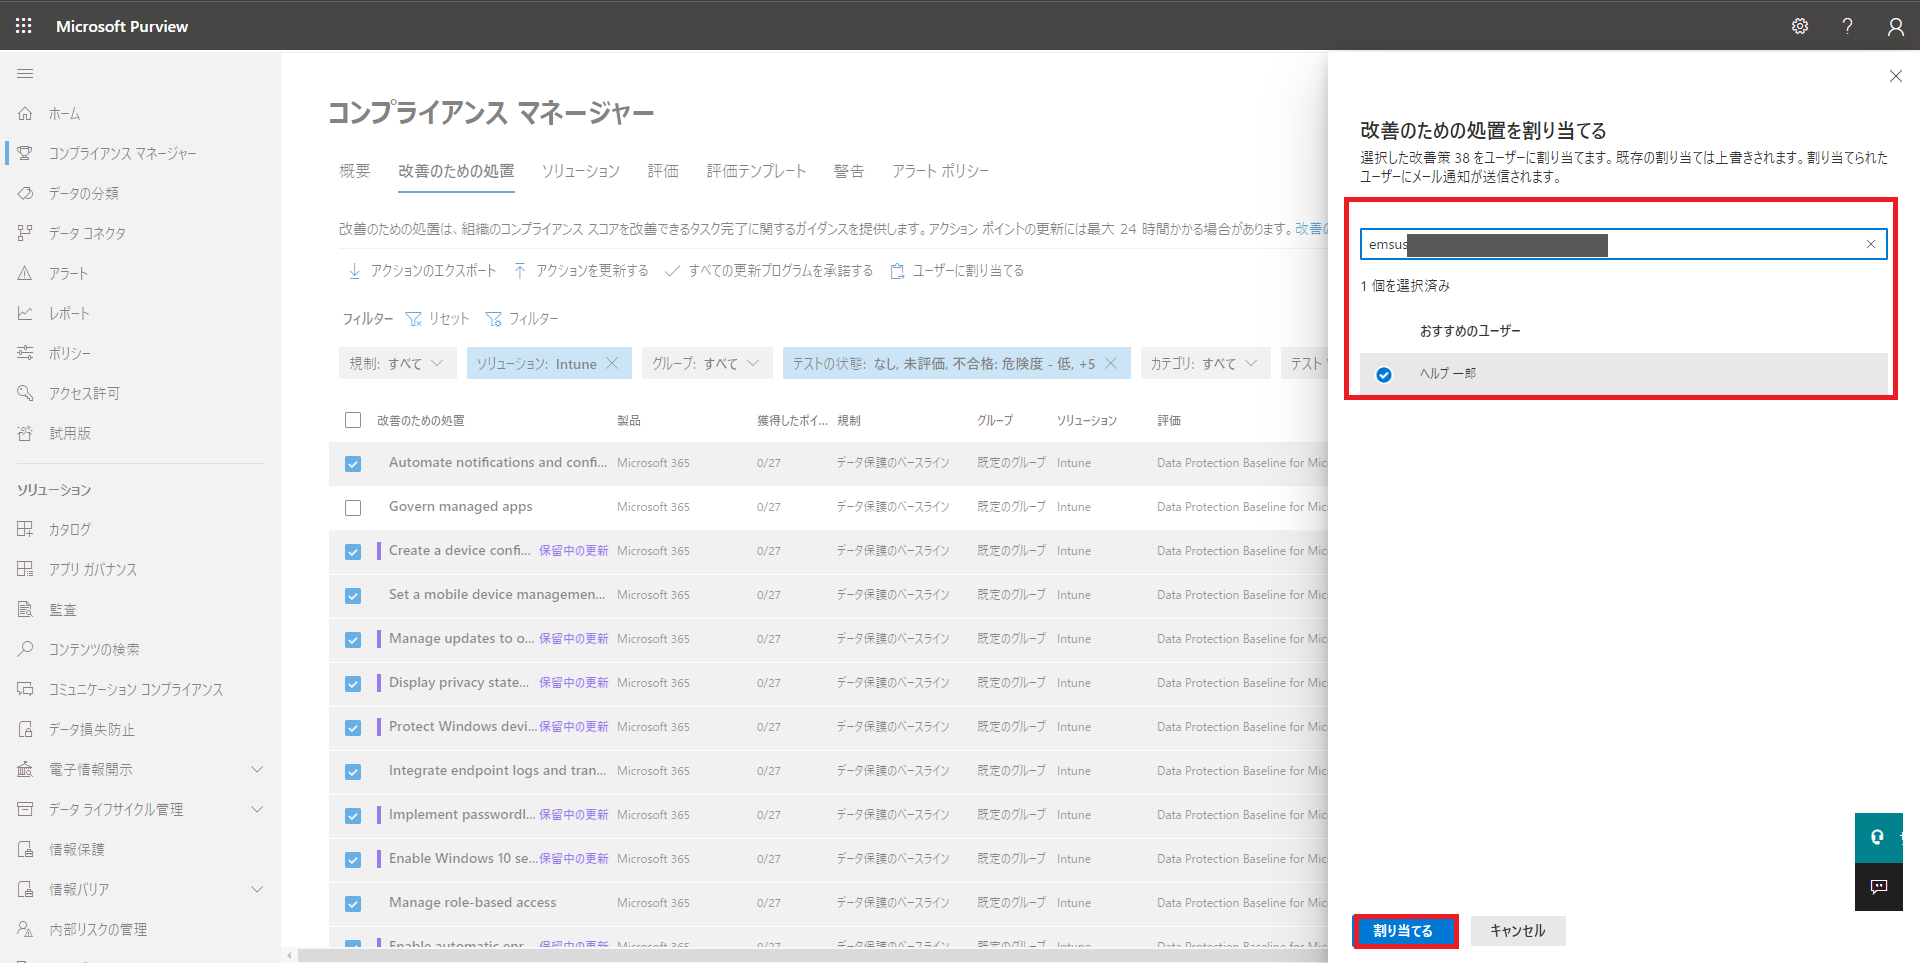Open the app launcher waffle icon
The image size is (1920, 963).
(x=24, y=26)
